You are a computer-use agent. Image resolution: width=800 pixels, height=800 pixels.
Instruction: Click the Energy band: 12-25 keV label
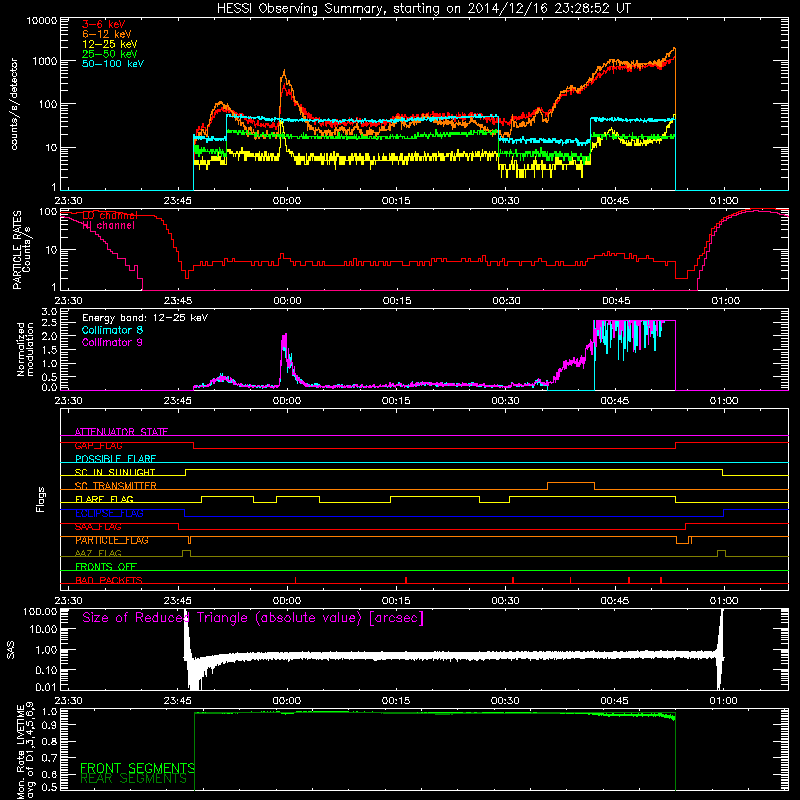pos(145,318)
